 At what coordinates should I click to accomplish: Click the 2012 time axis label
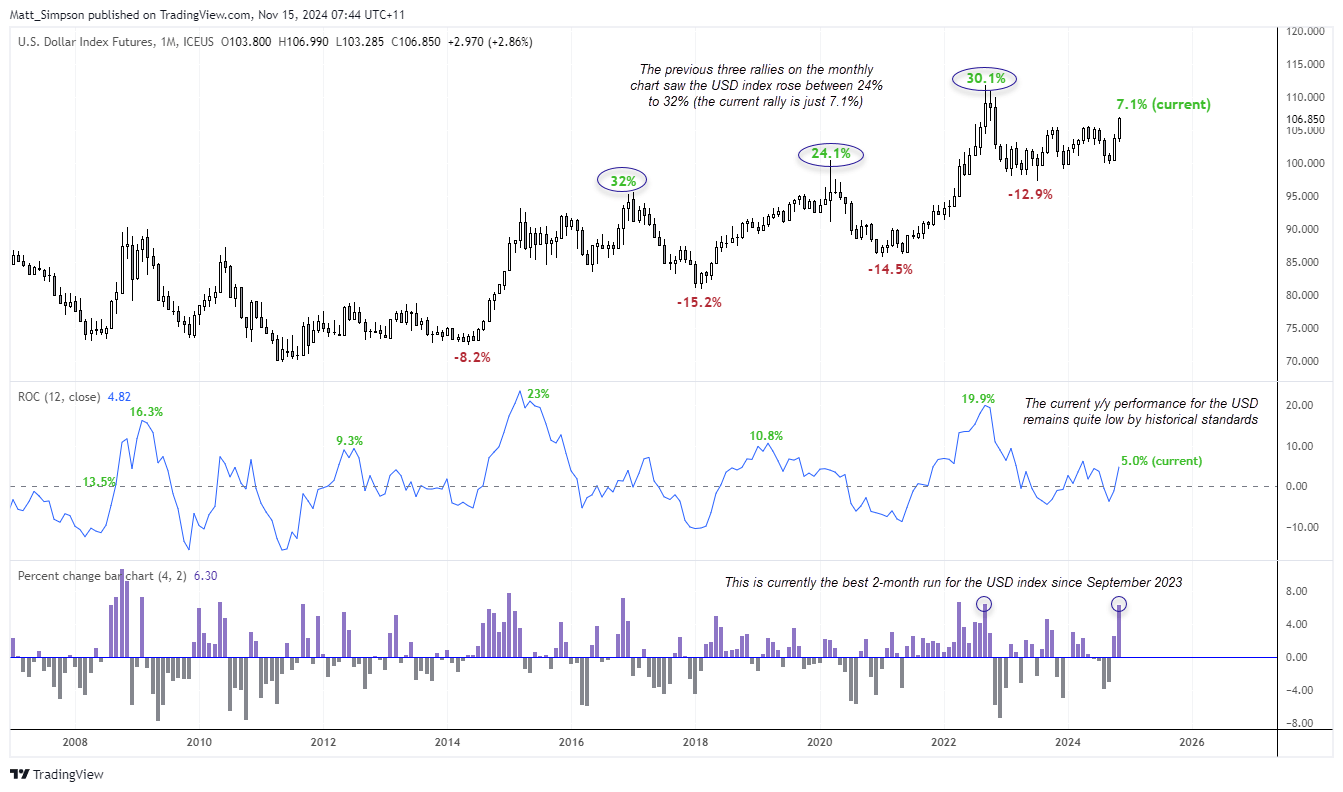pyautogui.click(x=323, y=743)
